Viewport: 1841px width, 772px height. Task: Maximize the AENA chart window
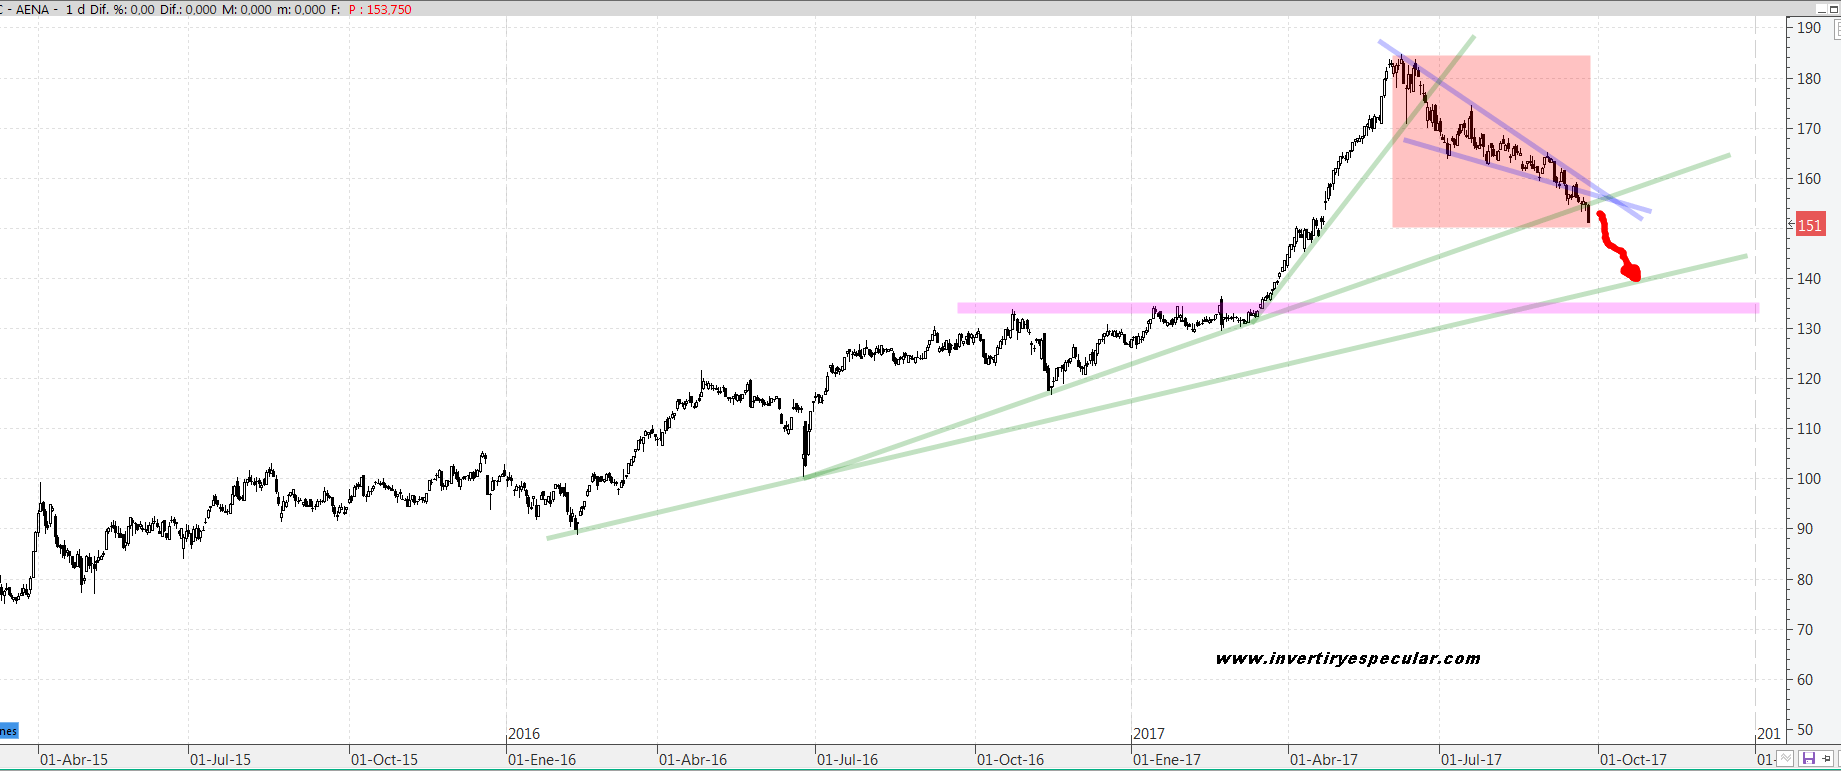[x=1834, y=9]
